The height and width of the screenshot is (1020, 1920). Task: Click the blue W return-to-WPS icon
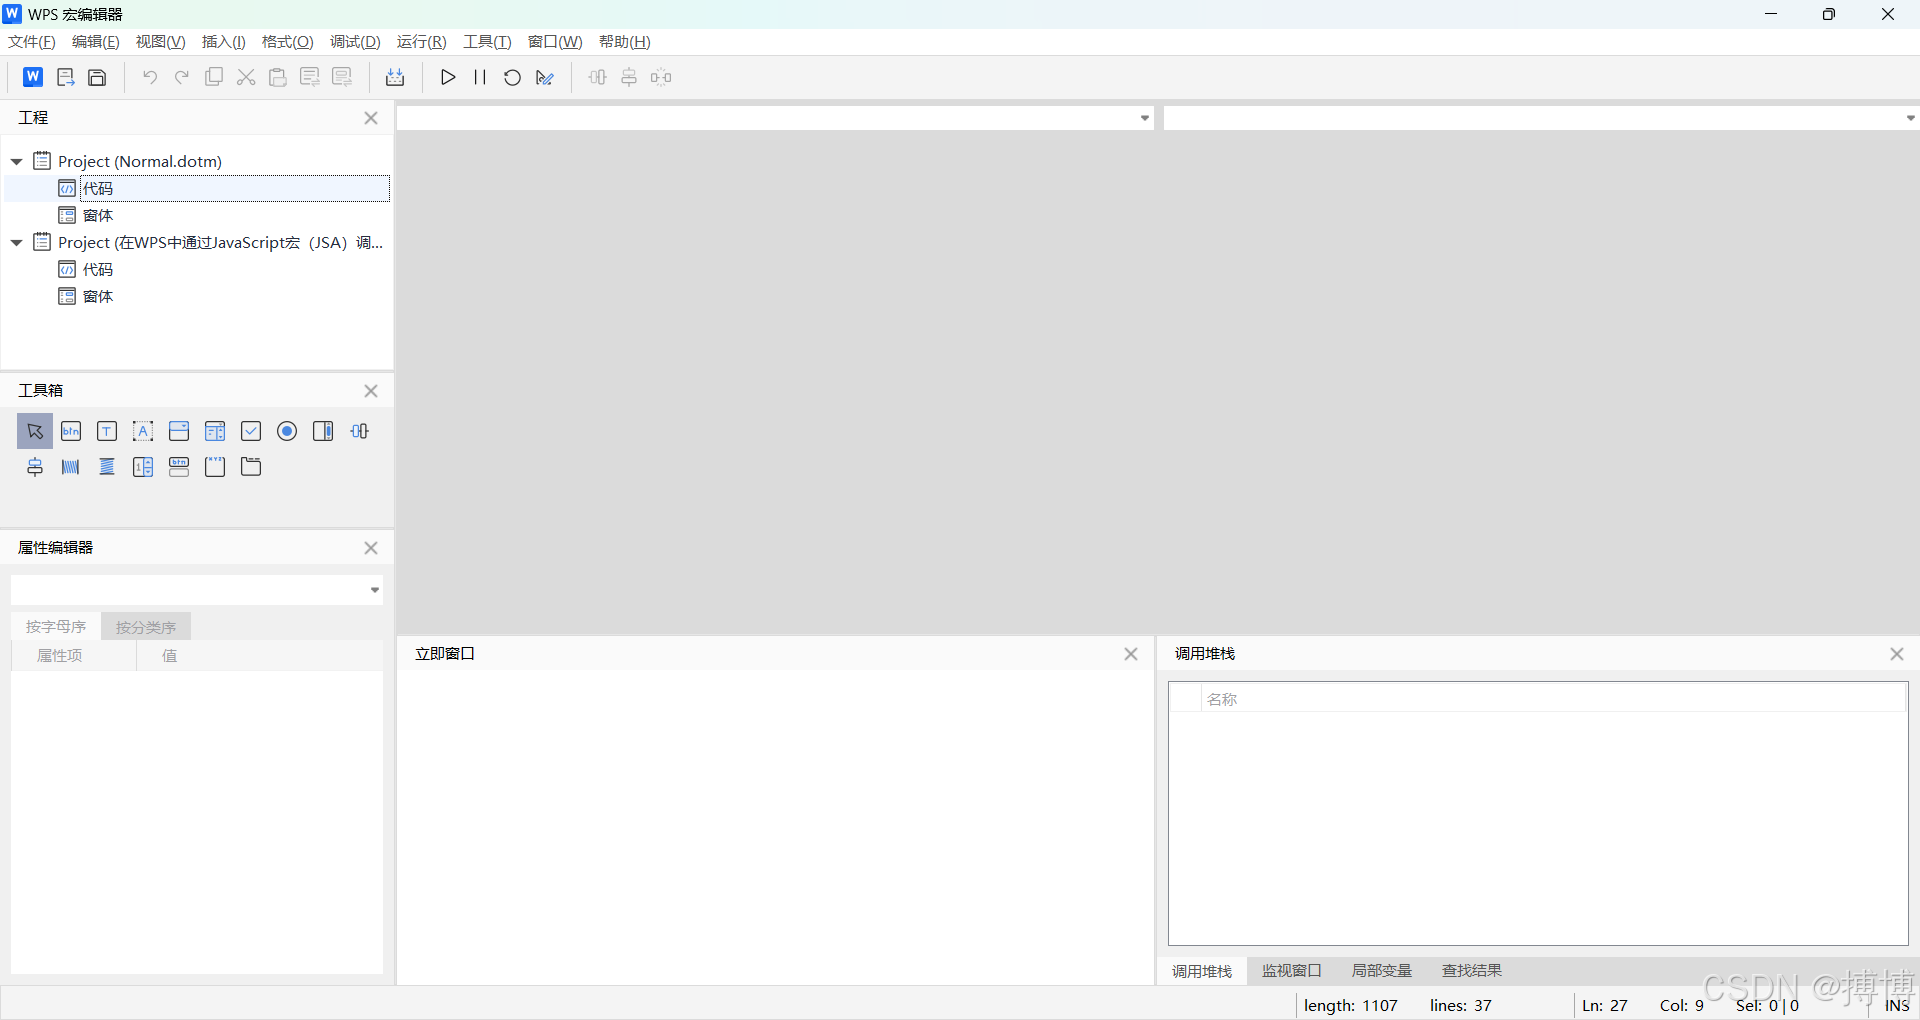tap(33, 77)
